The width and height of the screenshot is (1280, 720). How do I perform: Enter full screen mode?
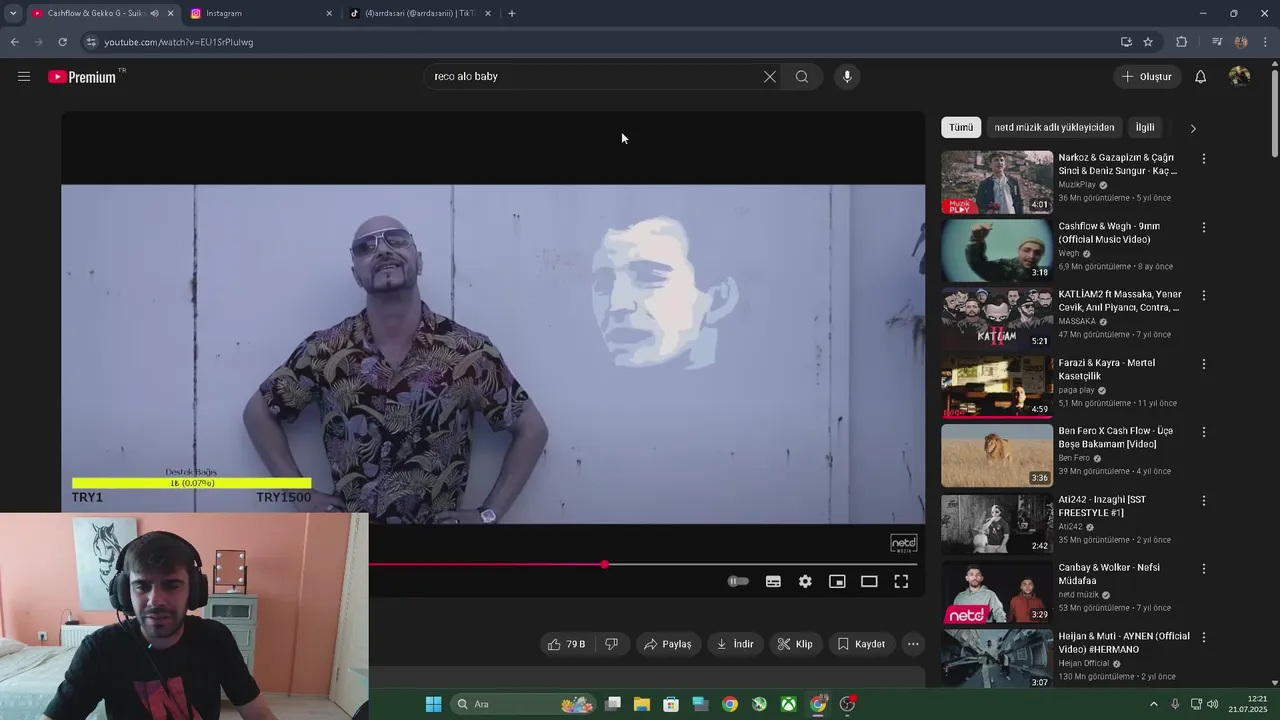tap(901, 581)
